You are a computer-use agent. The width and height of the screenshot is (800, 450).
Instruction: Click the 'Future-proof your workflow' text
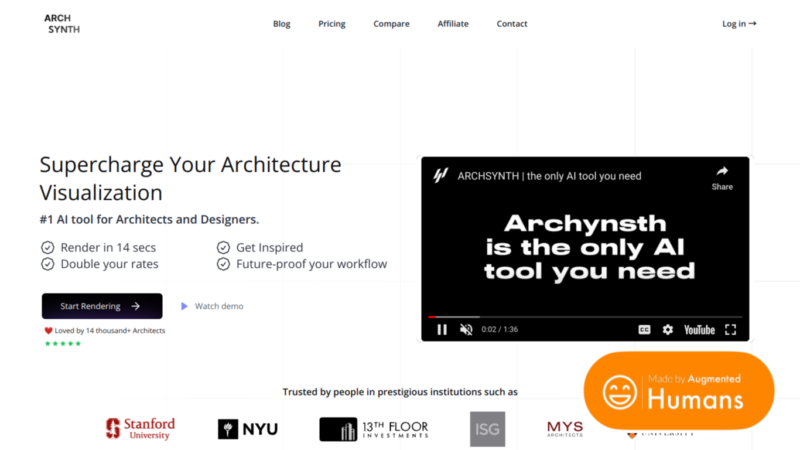(311, 264)
